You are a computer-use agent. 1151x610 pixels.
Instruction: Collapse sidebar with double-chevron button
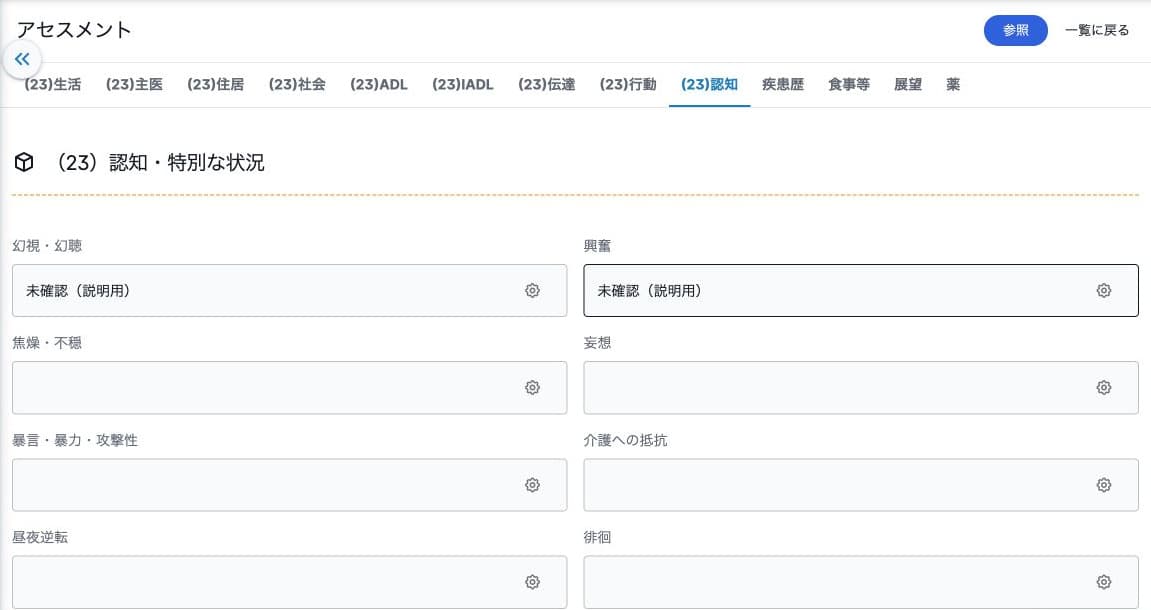point(22,59)
